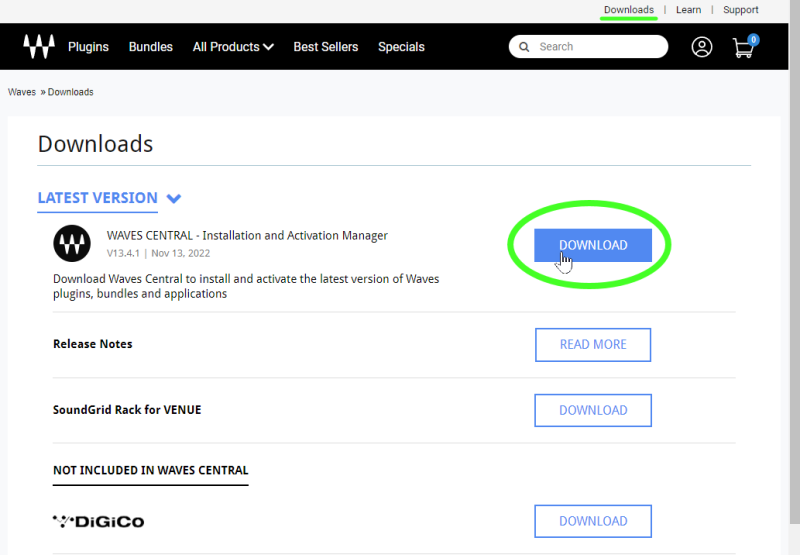This screenshot has width=800, height=555.
Task: Collapse the Latest Version chevron
Action: point(174,198)
